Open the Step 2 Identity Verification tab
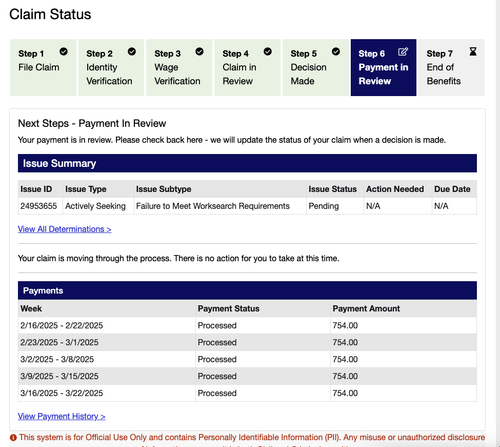Viewport: 500px width, 447px height. coord(111,68)
